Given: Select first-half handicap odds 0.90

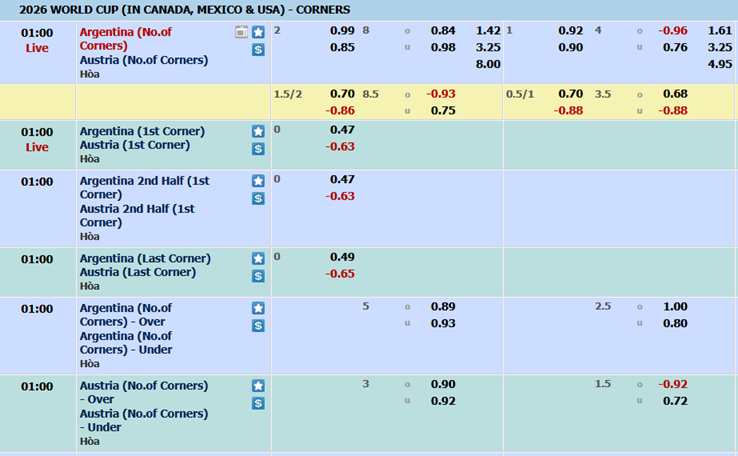Looking at the screenshot, I should tap(570, 48).
